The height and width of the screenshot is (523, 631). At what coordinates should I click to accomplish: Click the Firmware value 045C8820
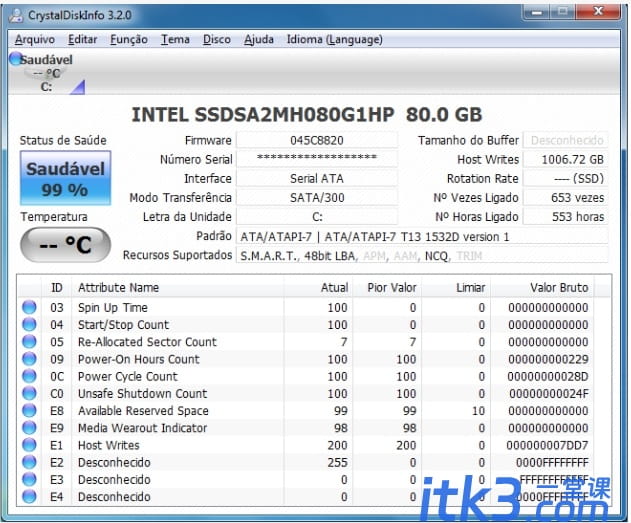coord(317,140)
